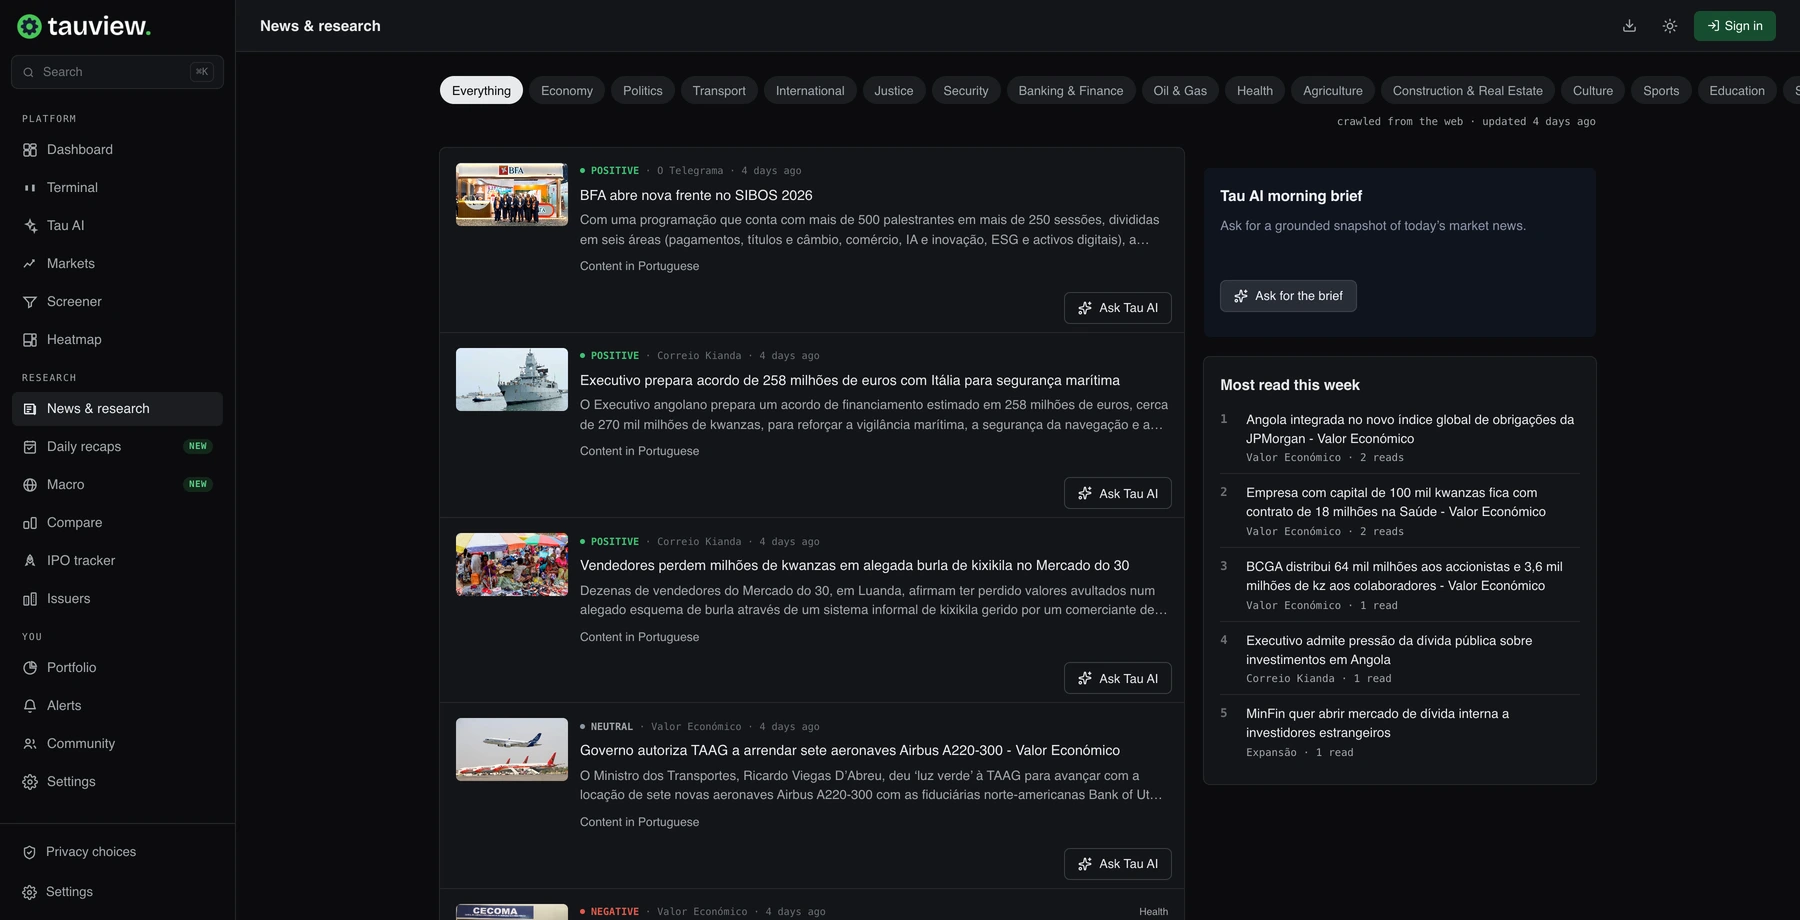Open the Screener funnel icon
This screenshot has width=1800, height=920.
click(x=30, y=302)
